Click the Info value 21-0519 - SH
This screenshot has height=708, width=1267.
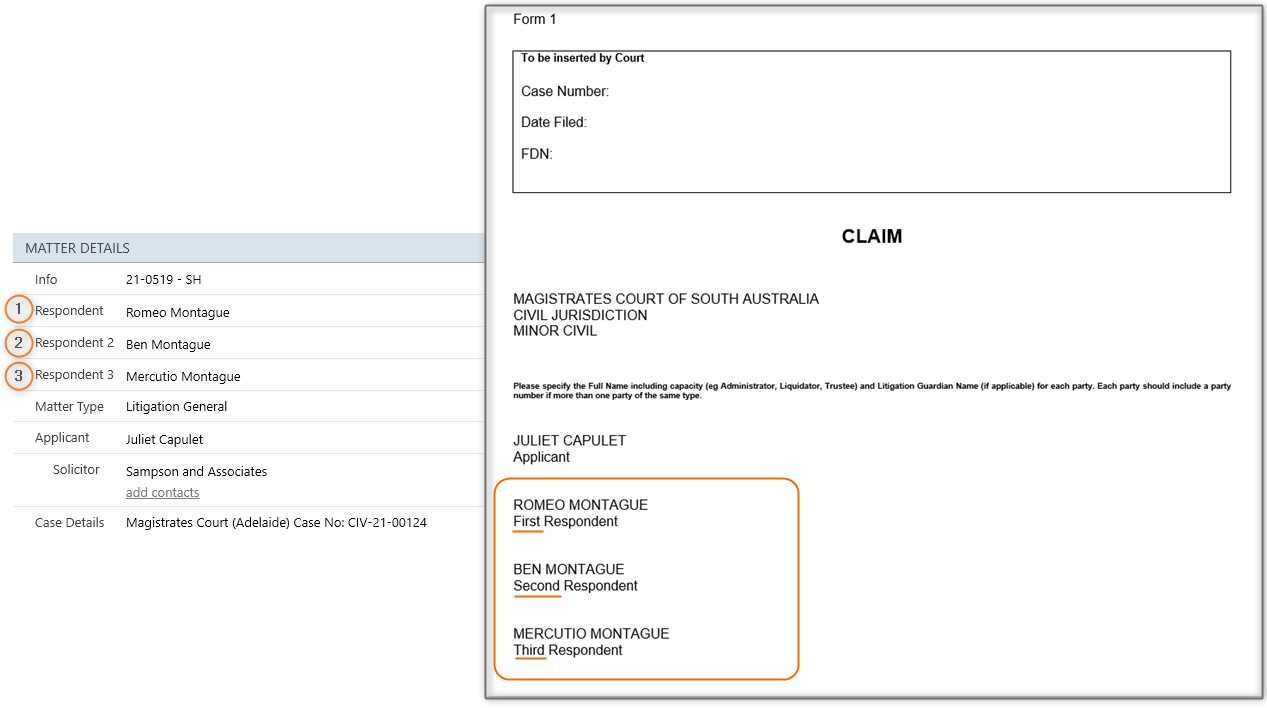(x=163, y=280)
